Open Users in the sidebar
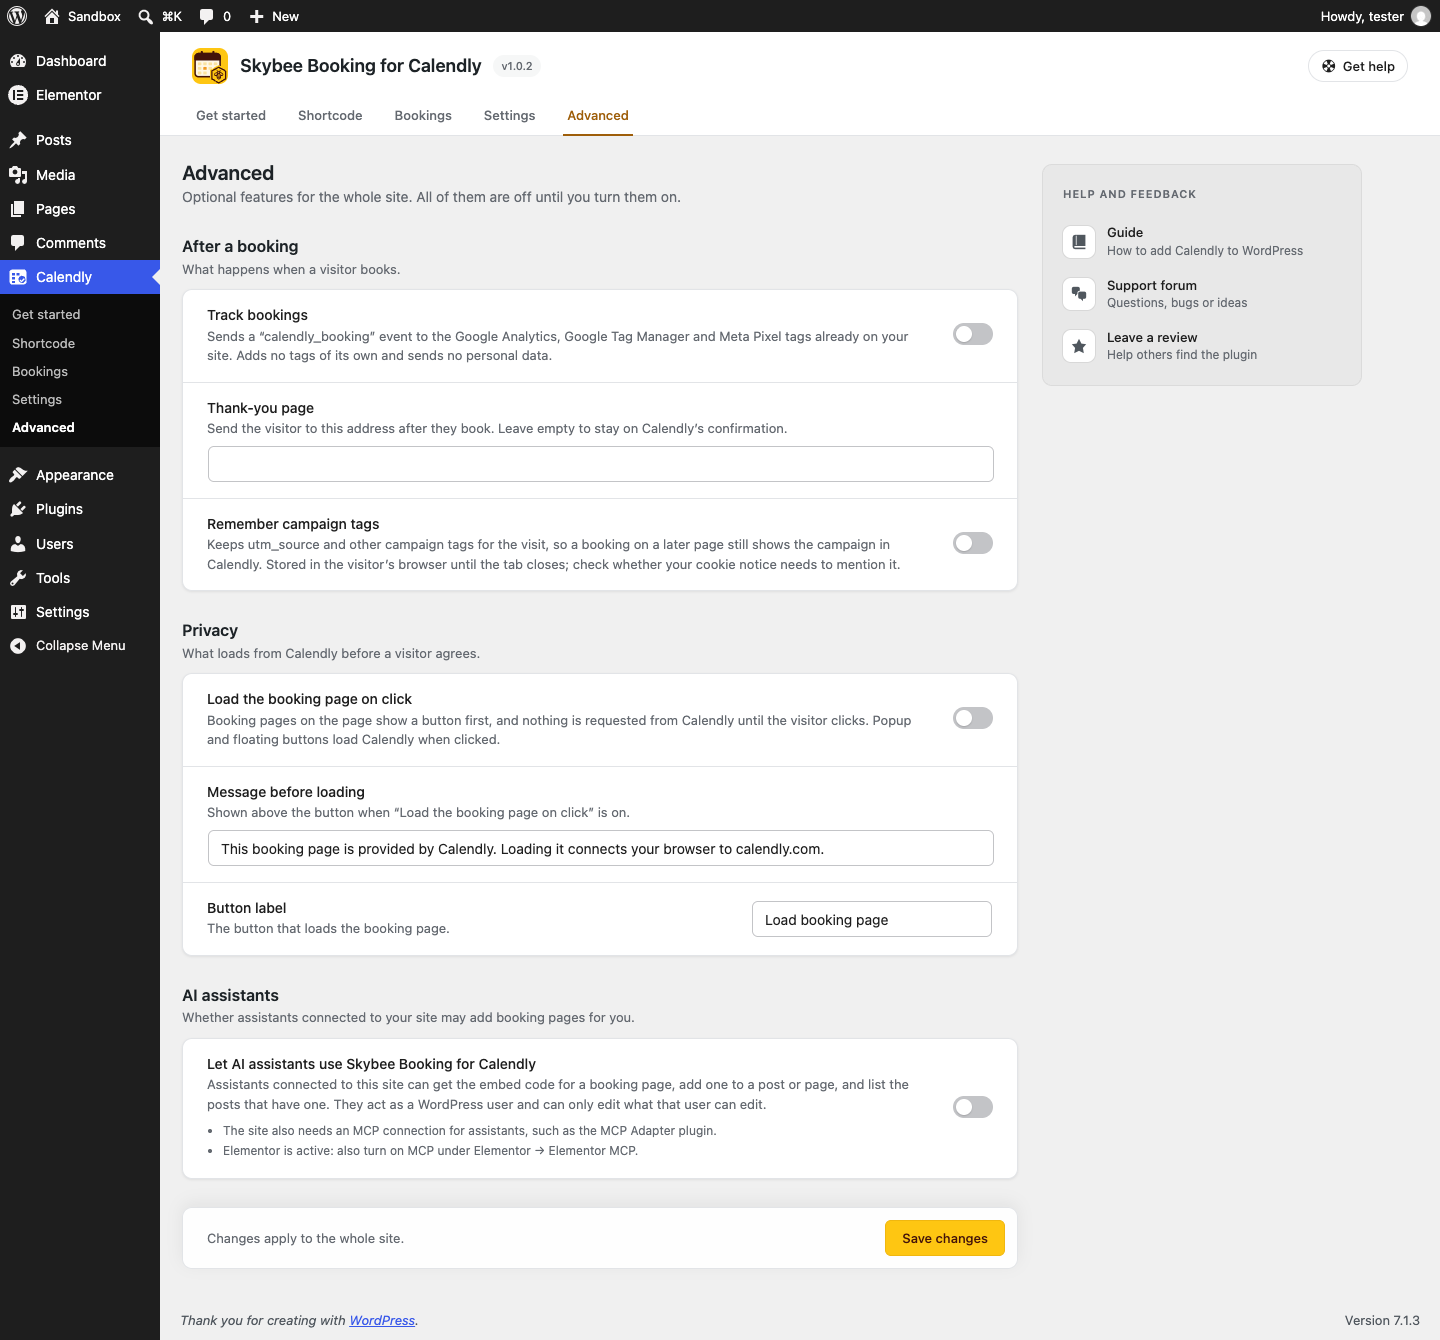Viewport: 1440px width, 1340px height. 80,544
